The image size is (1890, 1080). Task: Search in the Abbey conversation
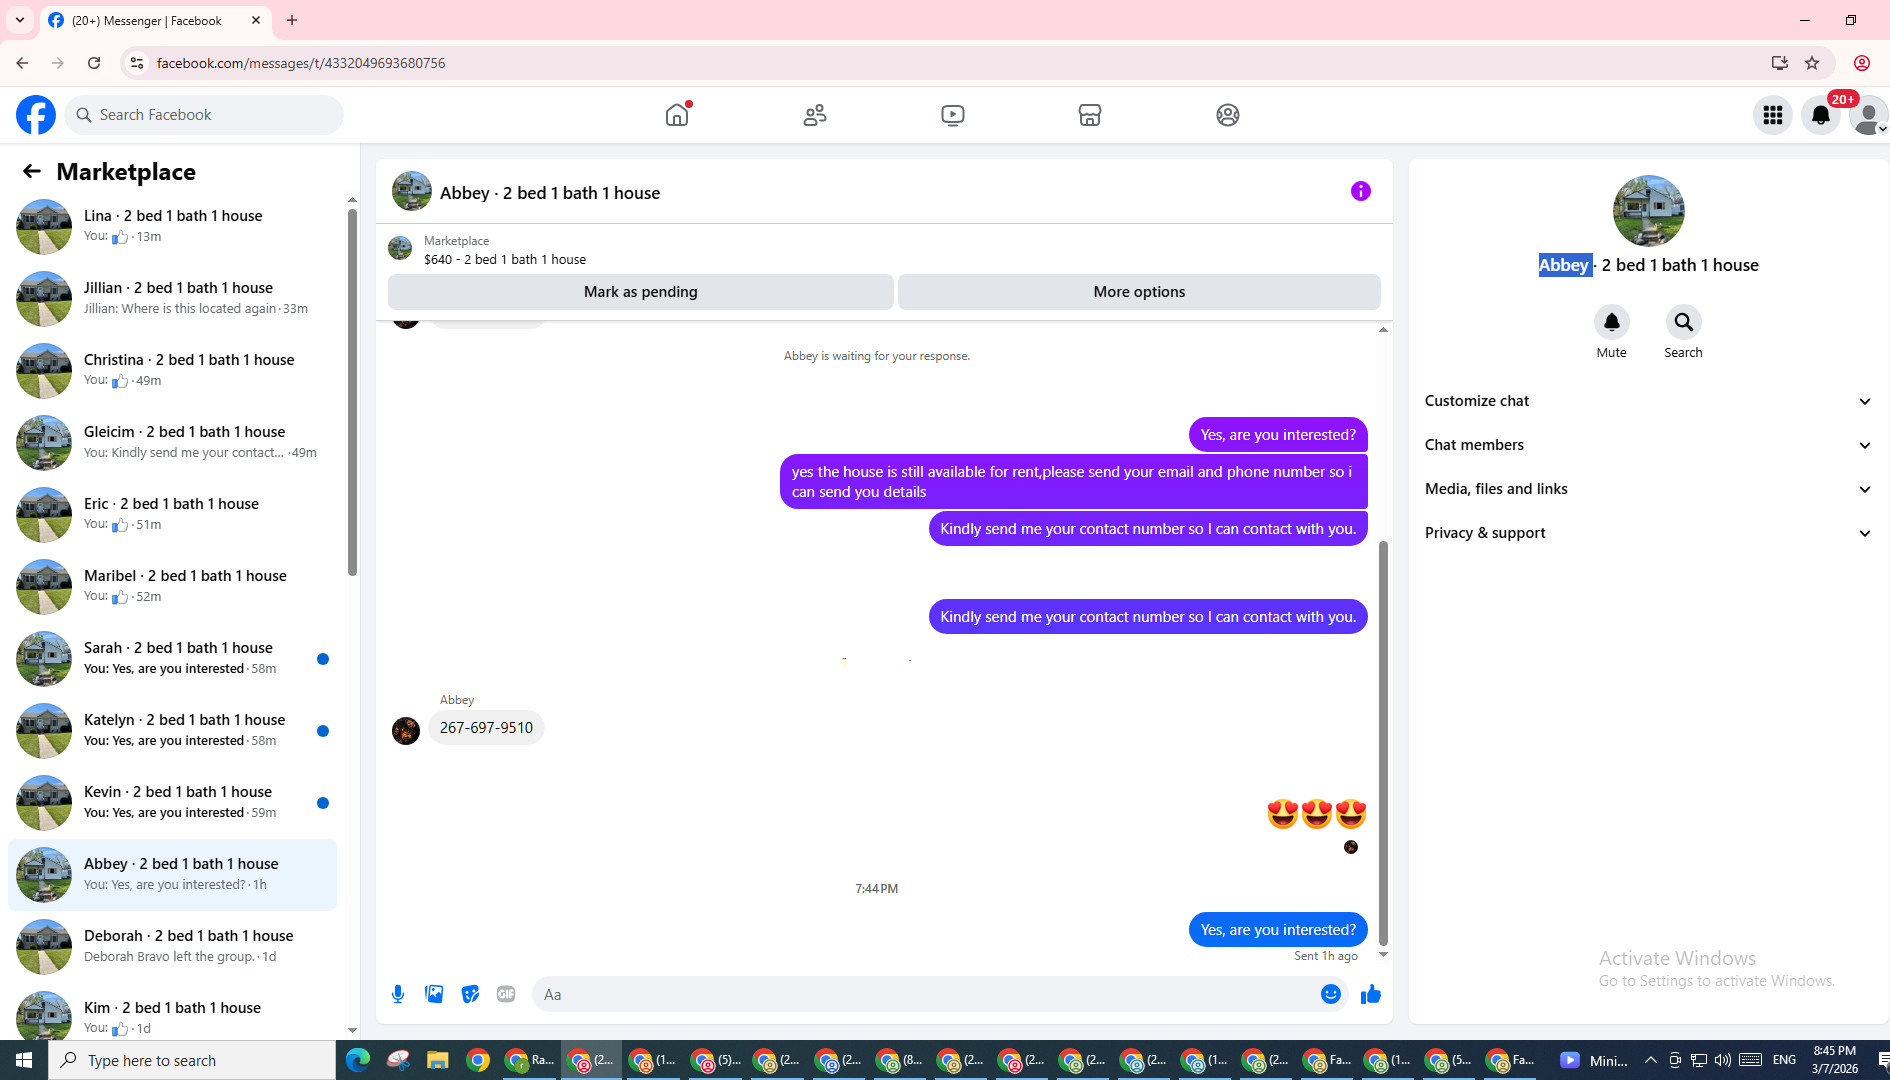[1684, 322]
